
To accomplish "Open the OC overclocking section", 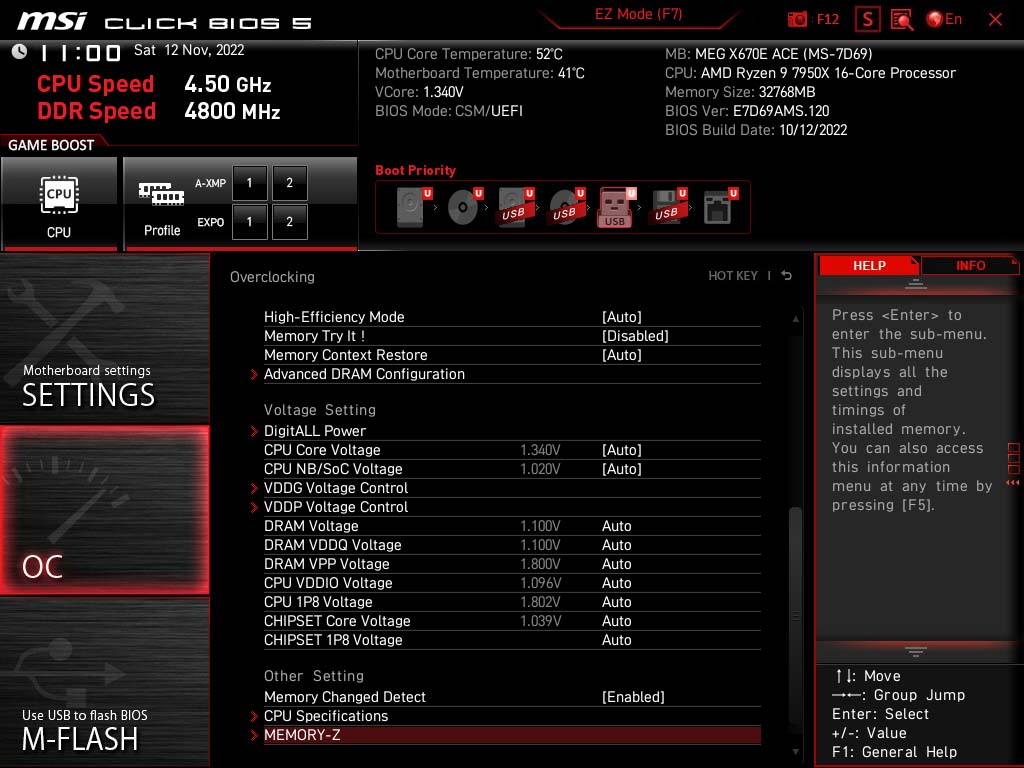I will click(x=104, y=510).
